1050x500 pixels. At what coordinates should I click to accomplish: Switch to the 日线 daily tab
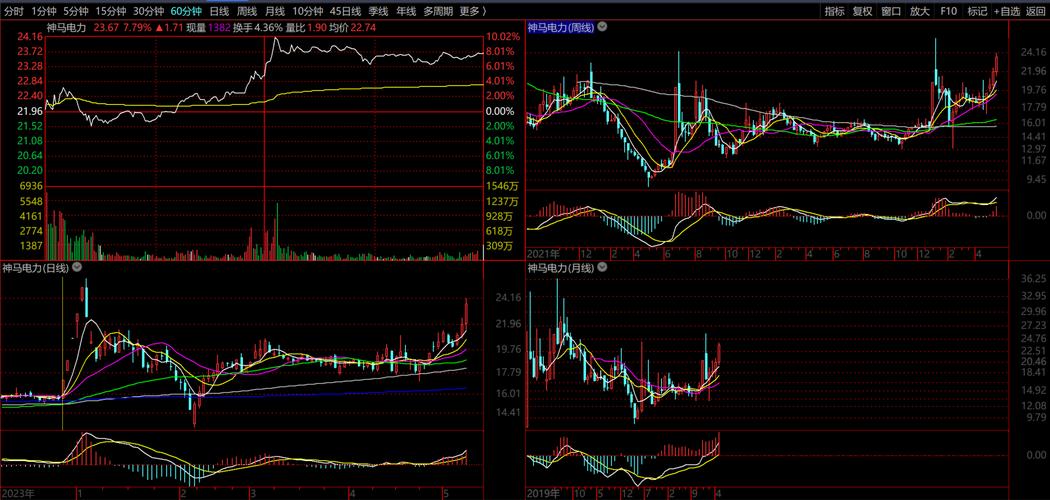tap(219, 11)
